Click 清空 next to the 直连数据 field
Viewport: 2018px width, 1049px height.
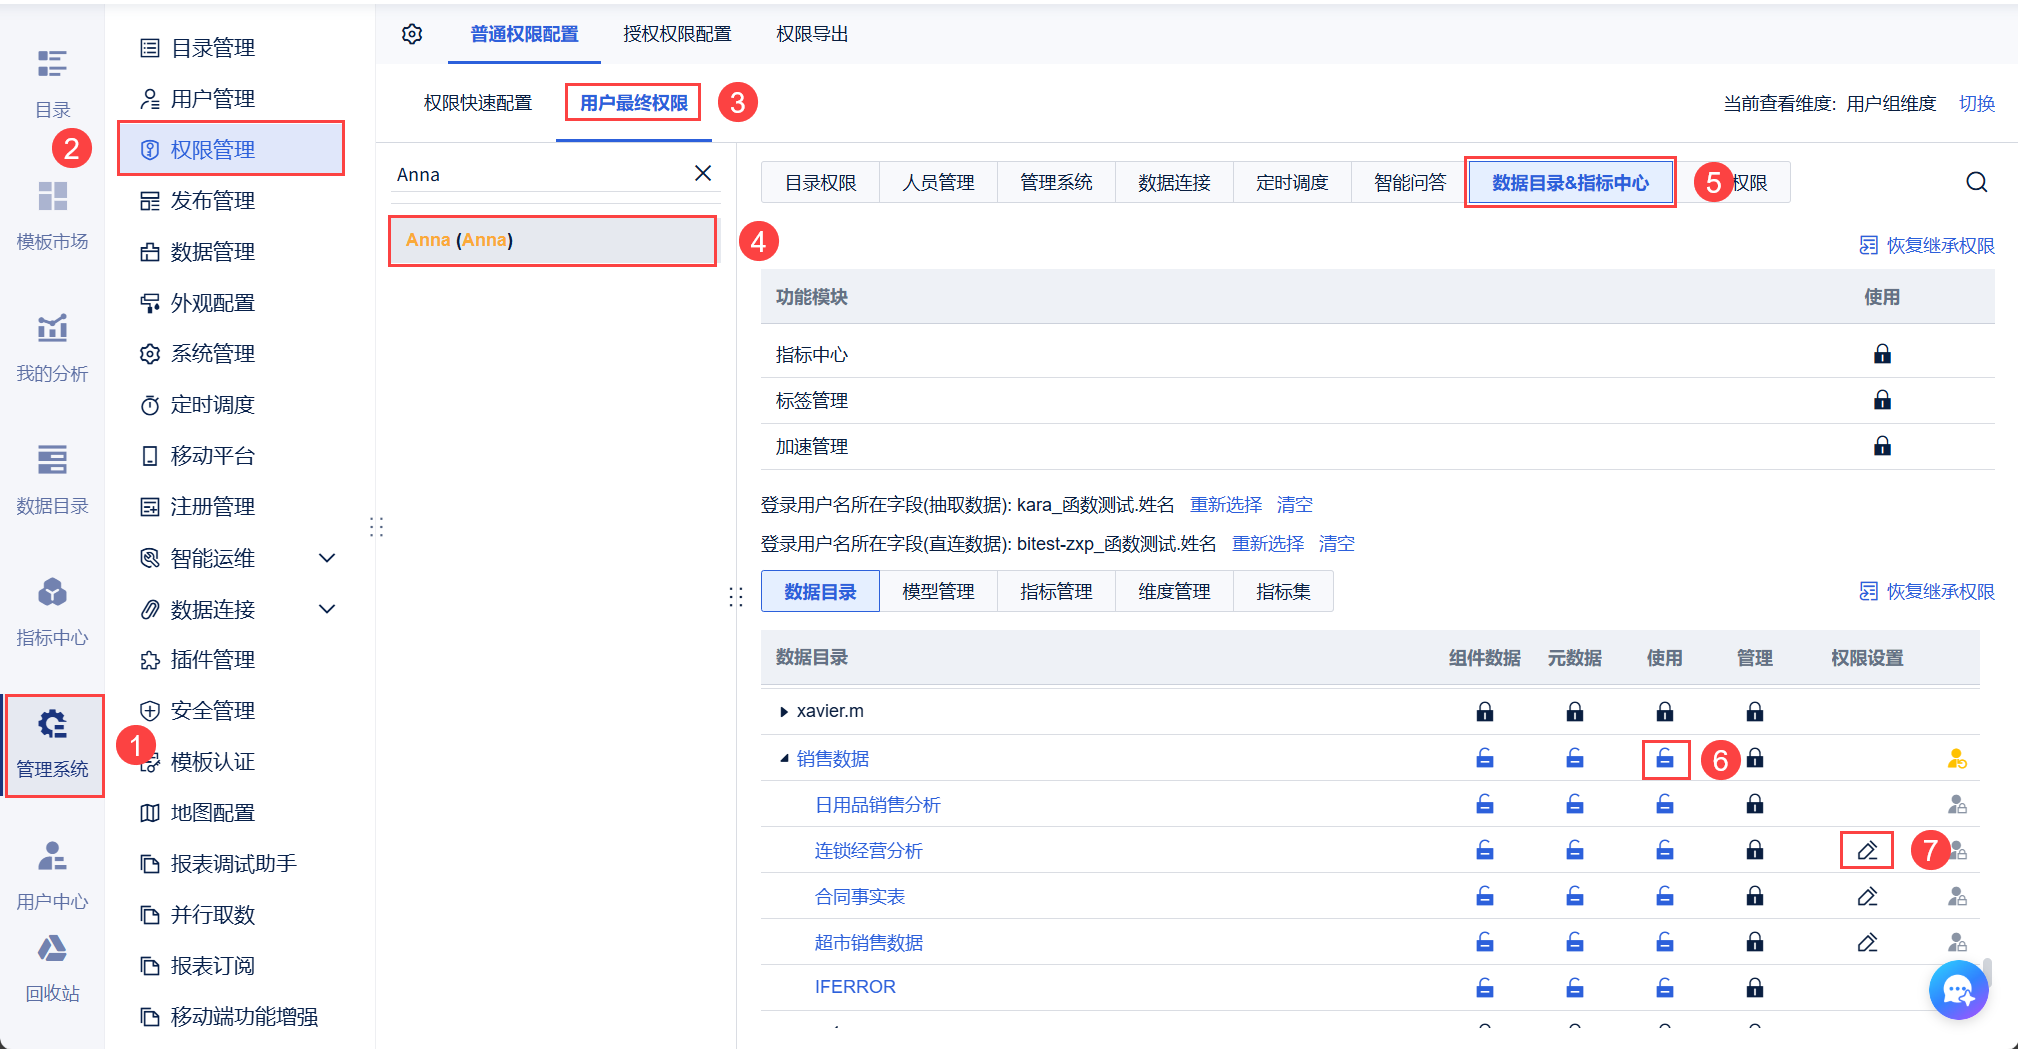1337,543
